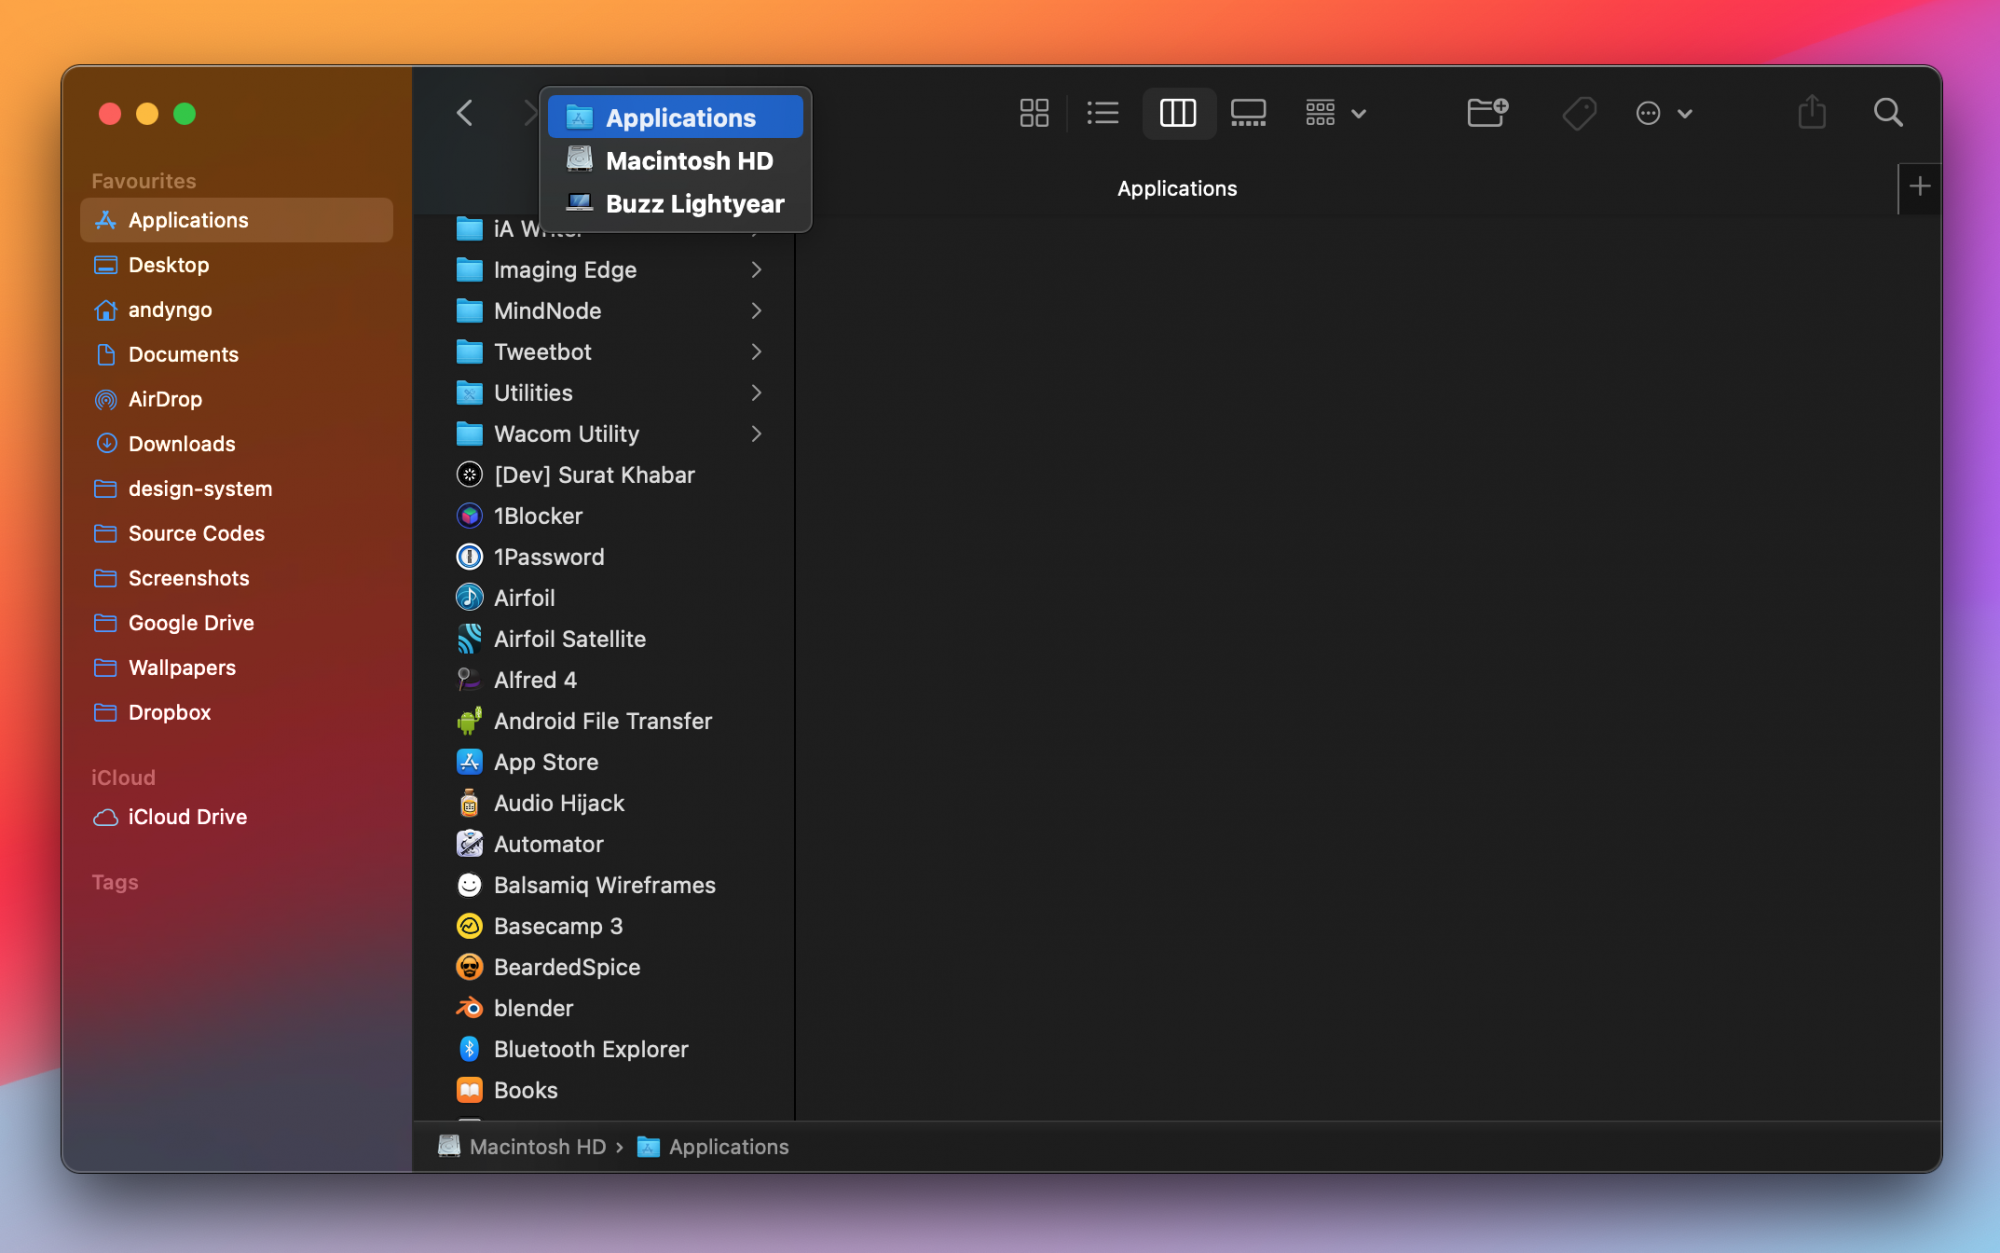Image resolution: width=2000 pixels, height=1253 pixels.
Task: Select the 1Password app icon
Action: point(469,557)
